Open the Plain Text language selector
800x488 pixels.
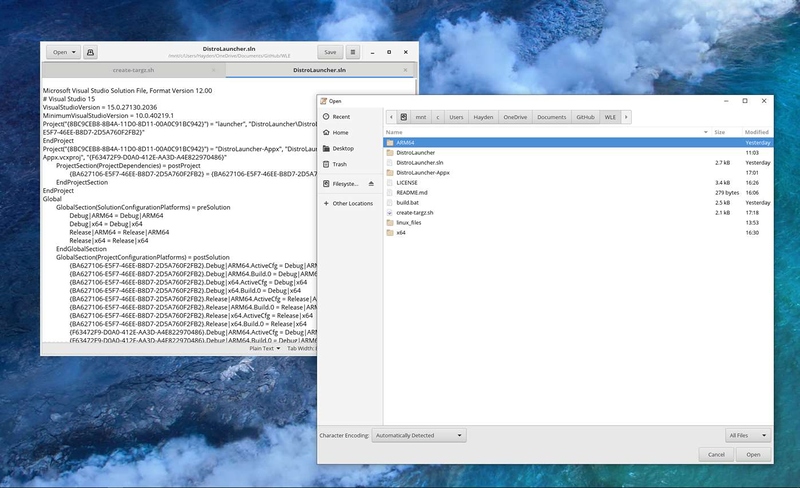tap(263, 348)
